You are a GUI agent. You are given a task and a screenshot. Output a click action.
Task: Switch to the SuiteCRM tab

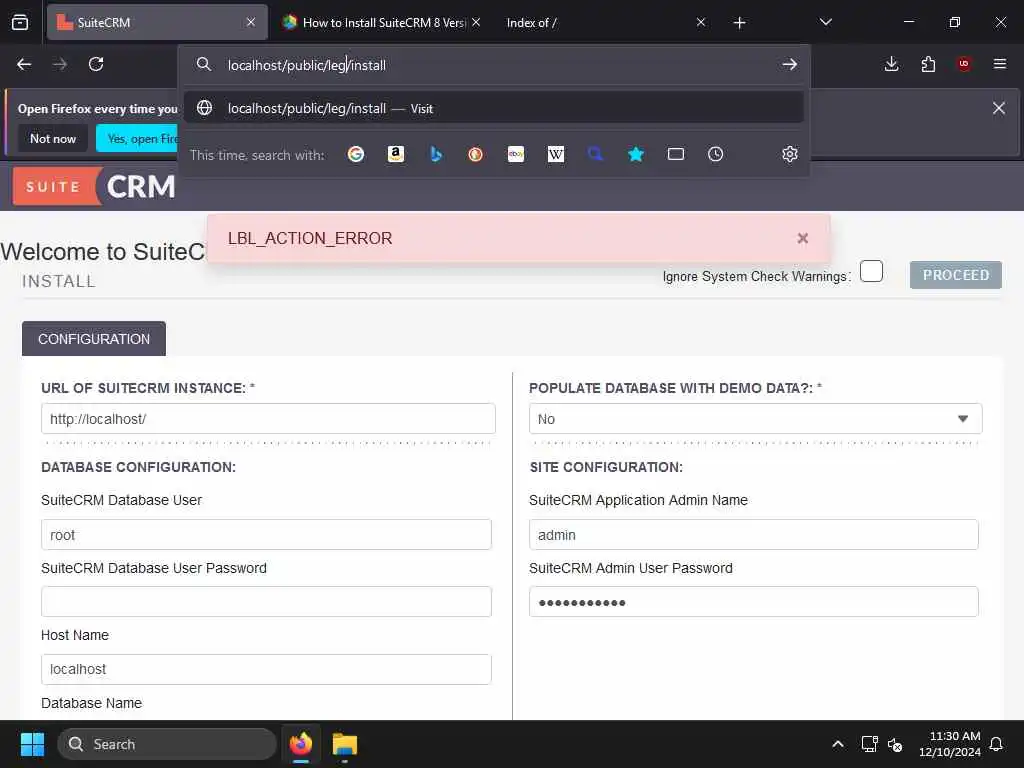coord(157,22)
